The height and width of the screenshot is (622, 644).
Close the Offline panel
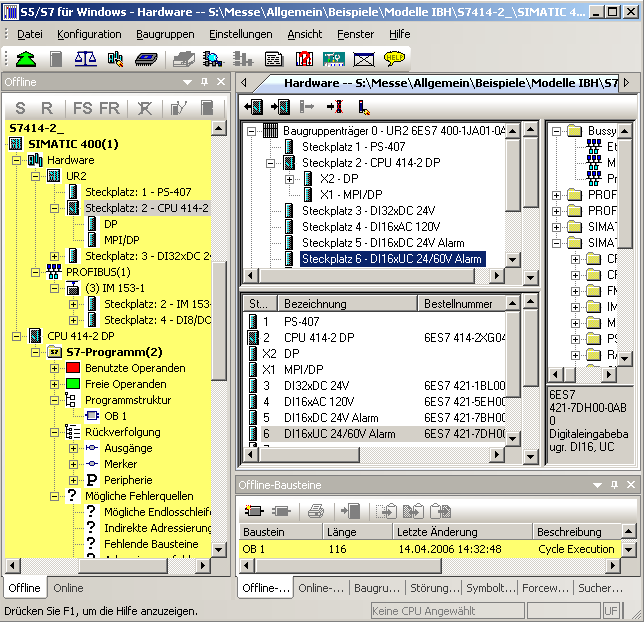221,82
